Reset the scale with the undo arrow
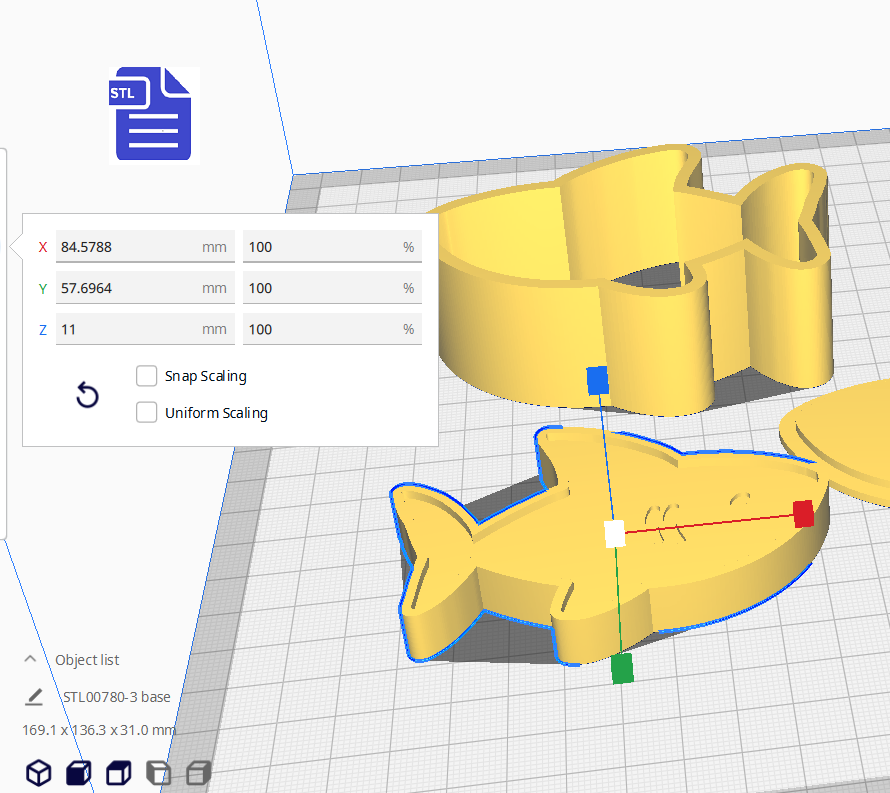This screenshot has width=890, height=793. [88, 395]
